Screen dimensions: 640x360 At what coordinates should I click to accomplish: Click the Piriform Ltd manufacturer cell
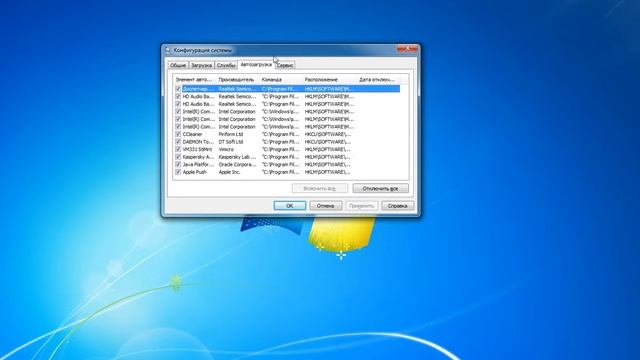coord(231,134)
